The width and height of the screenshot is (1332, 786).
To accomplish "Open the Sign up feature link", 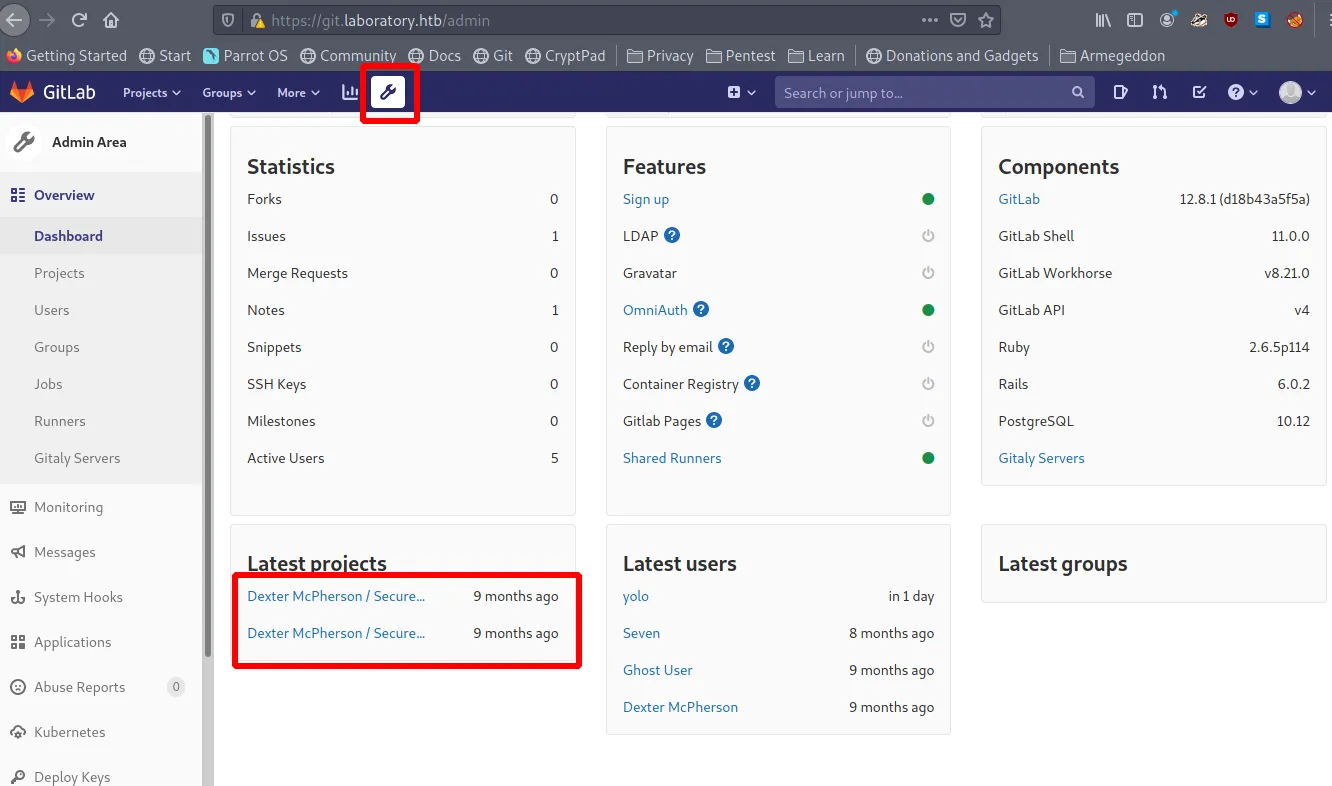I will [x=646, y=199].
